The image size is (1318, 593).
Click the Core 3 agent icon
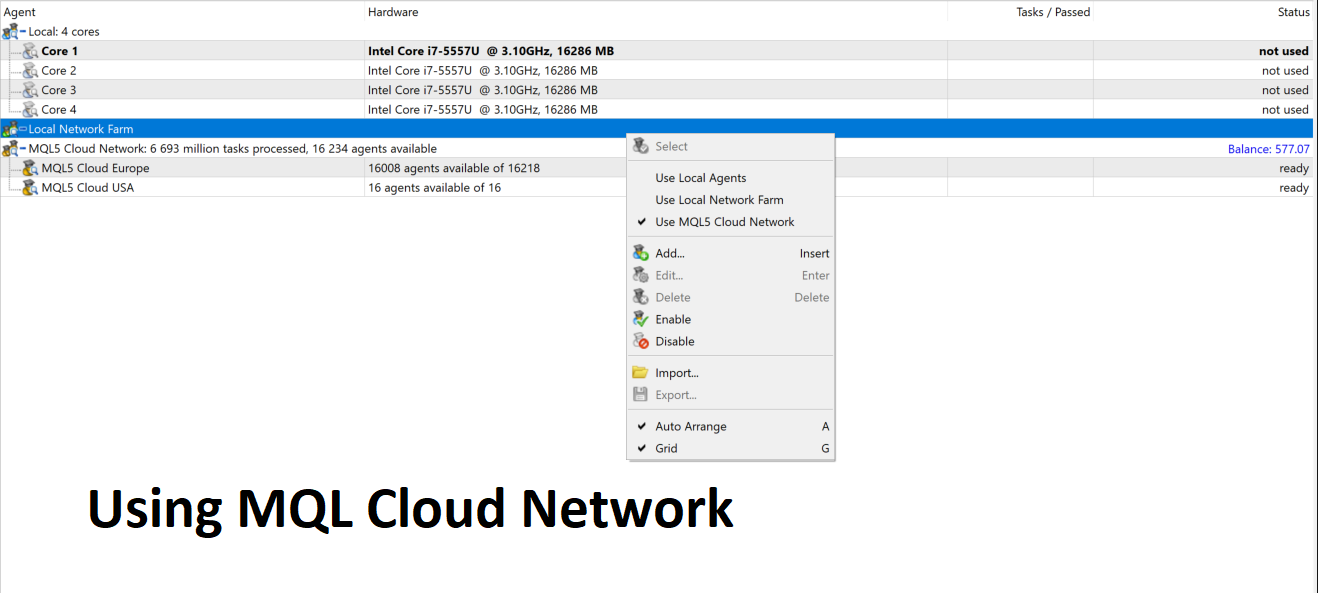pos(30,90)
